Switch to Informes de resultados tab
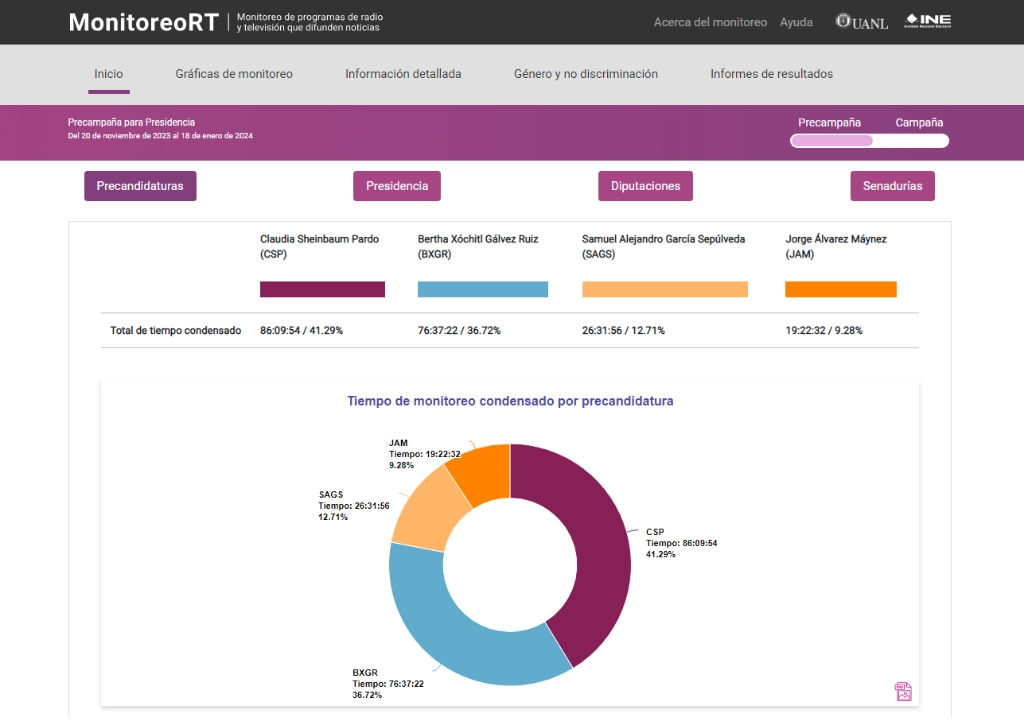This screenshot has height=725, width=1024. 771,74
